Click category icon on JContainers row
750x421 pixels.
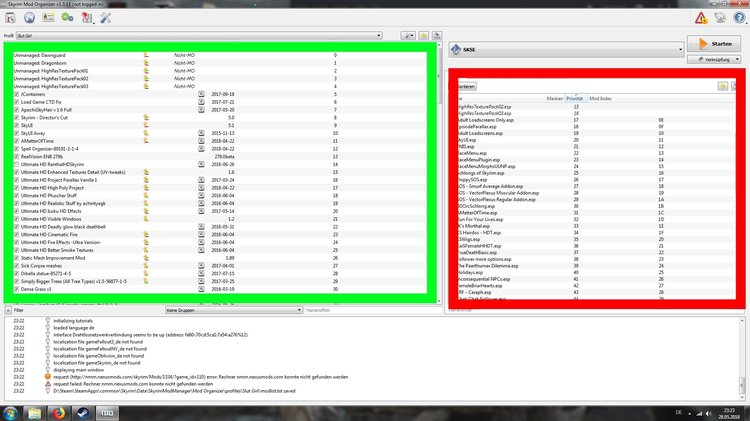(x=201, y=94)
